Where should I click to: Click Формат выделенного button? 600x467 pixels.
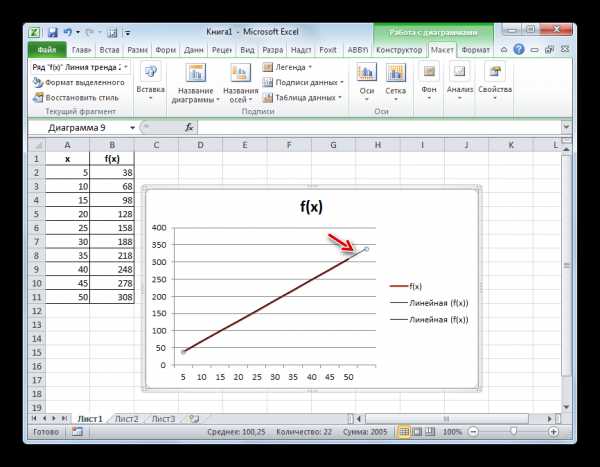click(79, 82)
